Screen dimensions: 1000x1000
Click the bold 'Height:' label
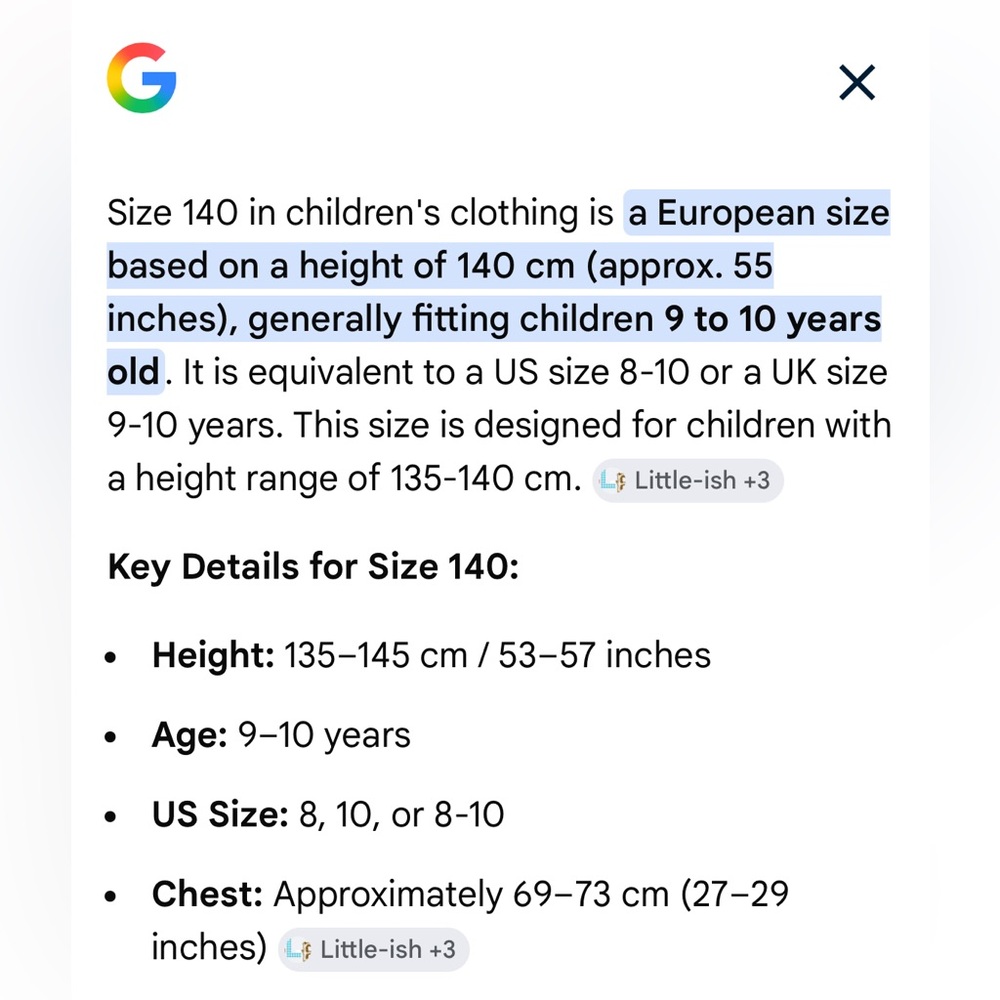pyautogui.click(x=213, y=655)
